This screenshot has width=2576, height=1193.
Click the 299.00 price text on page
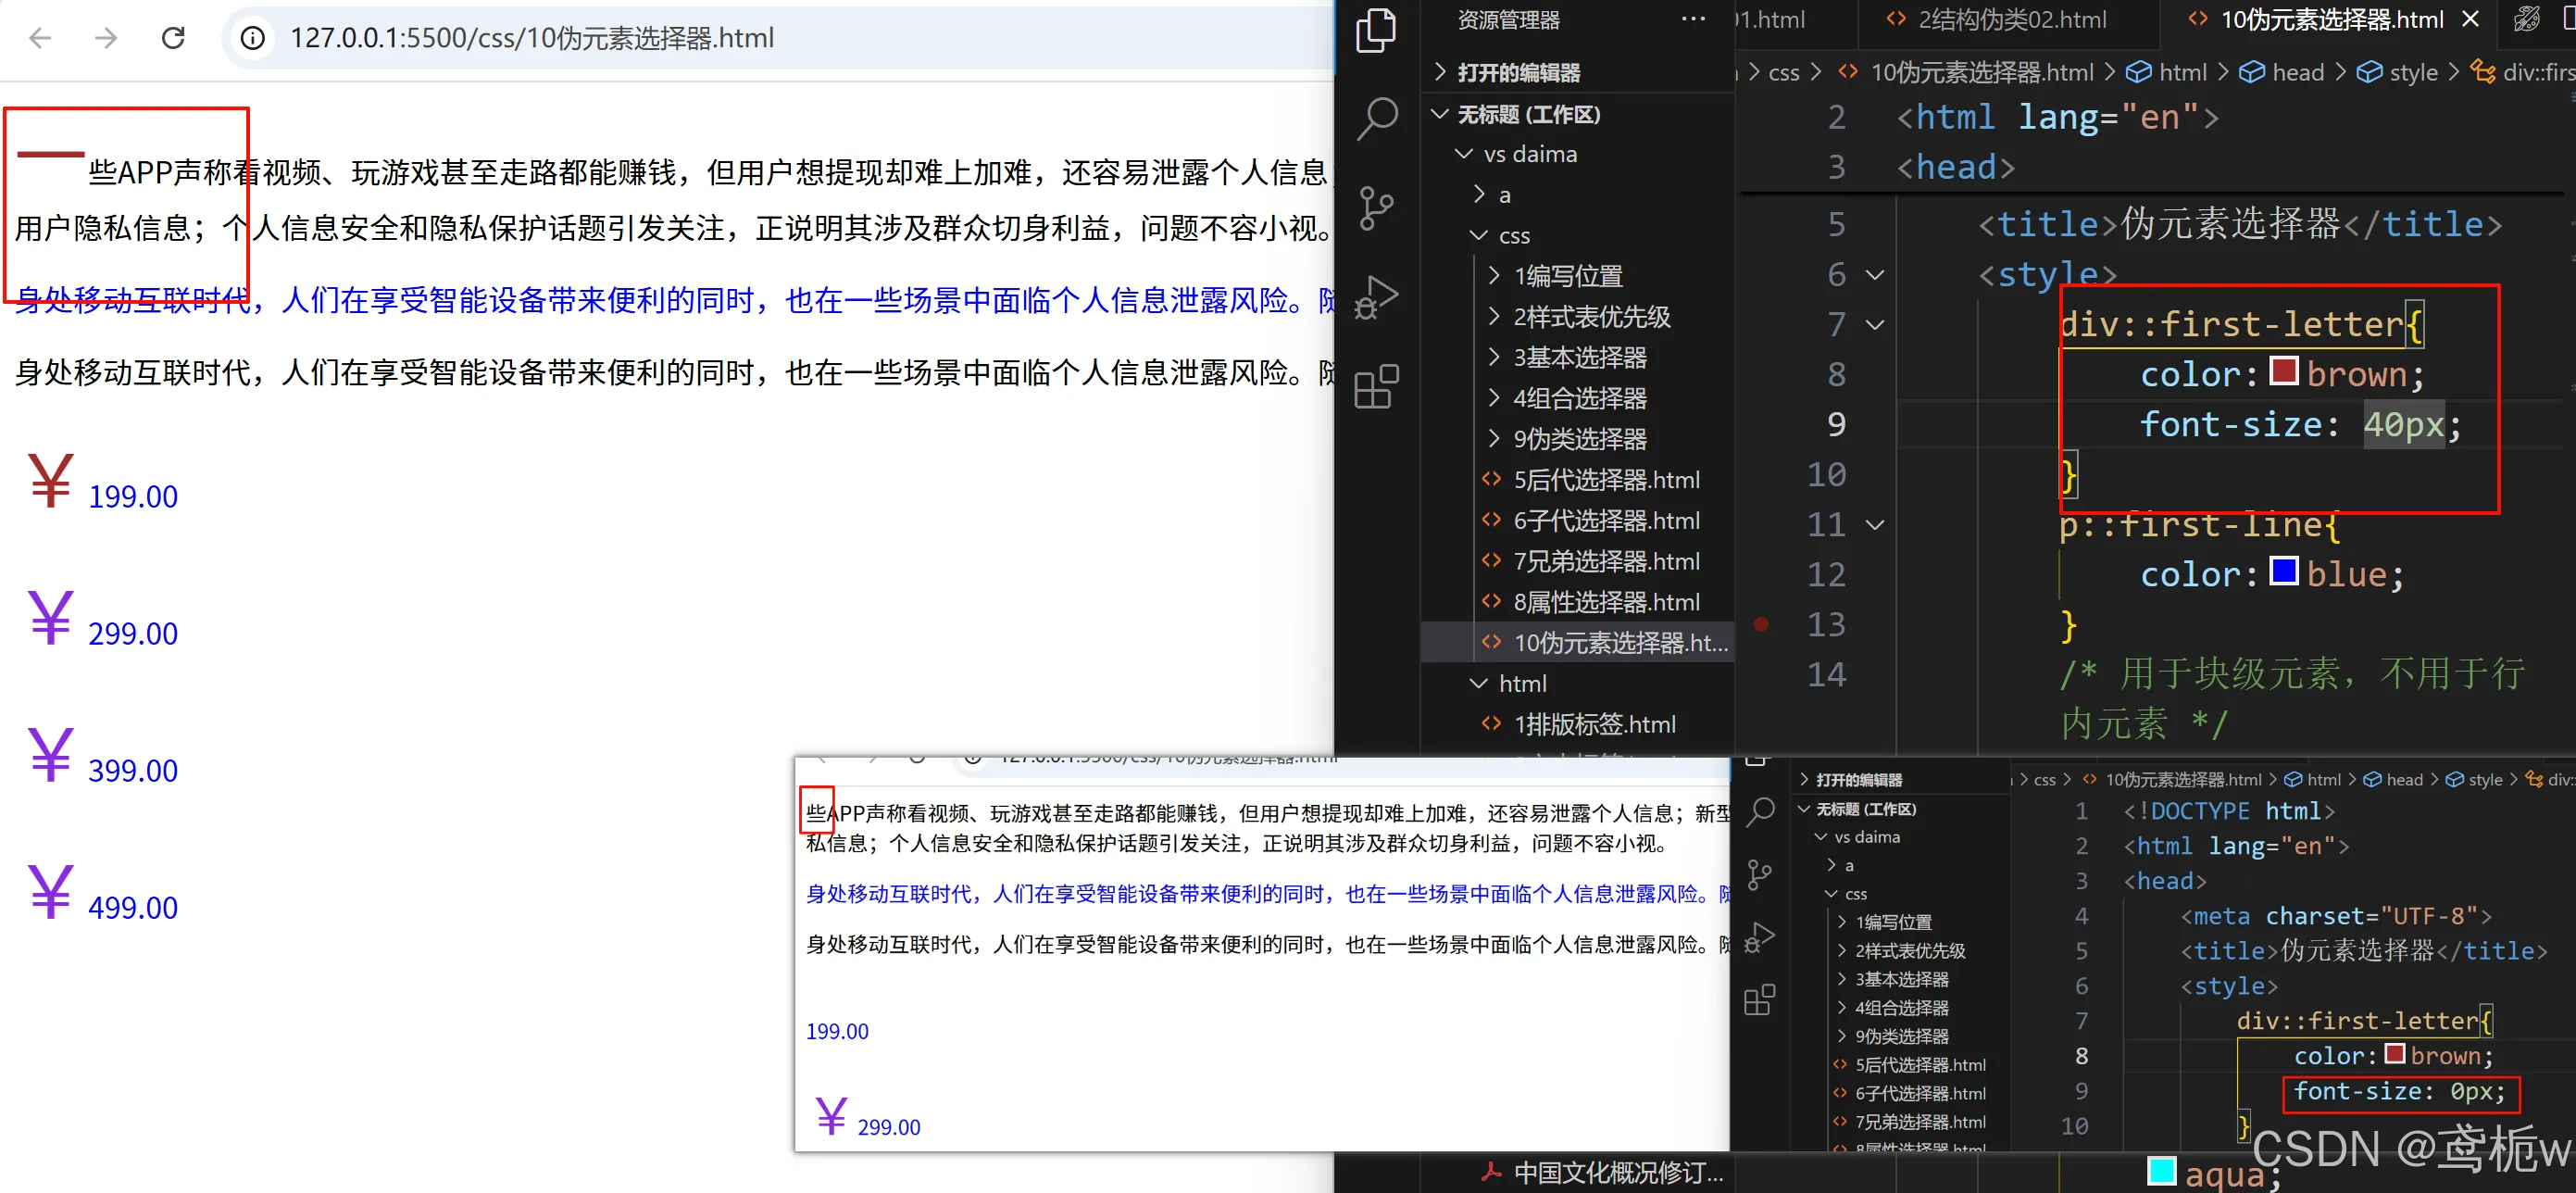coord(133,633)
